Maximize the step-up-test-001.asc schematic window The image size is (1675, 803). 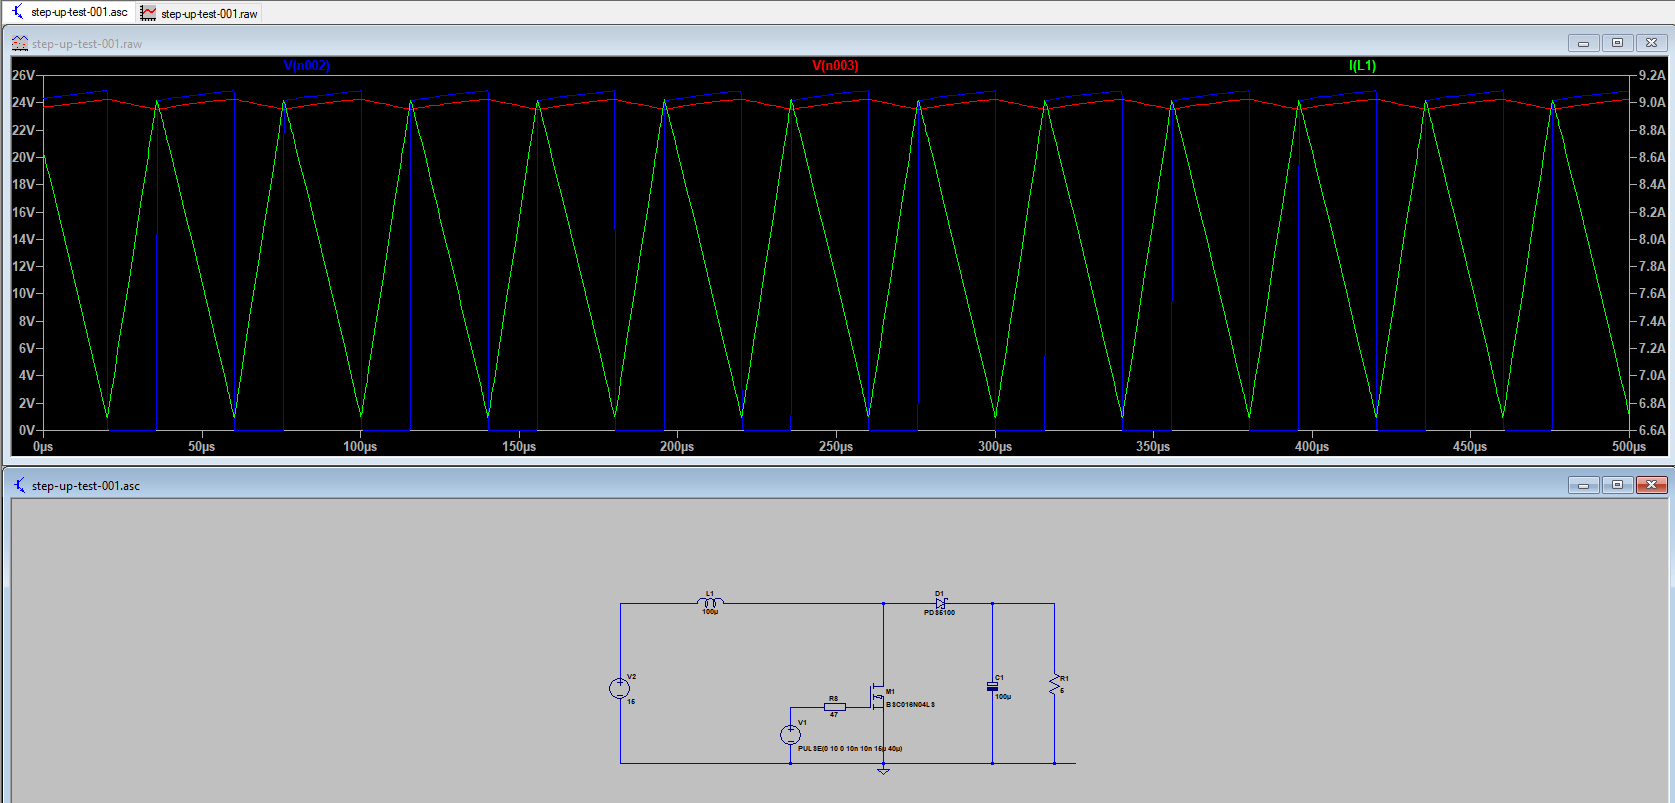tap(1617, 485)
